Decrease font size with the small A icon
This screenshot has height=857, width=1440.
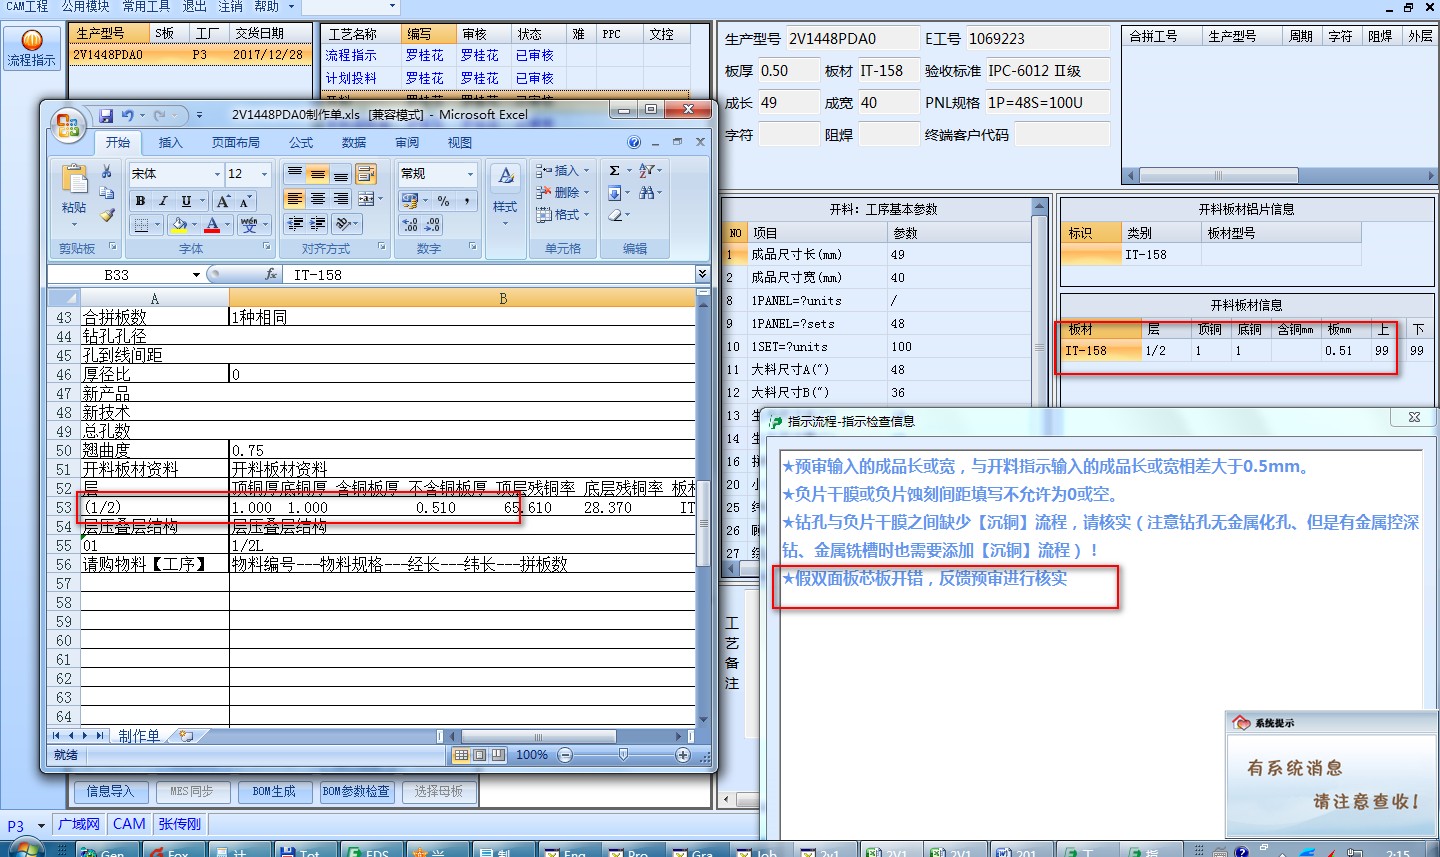(244, 201)
